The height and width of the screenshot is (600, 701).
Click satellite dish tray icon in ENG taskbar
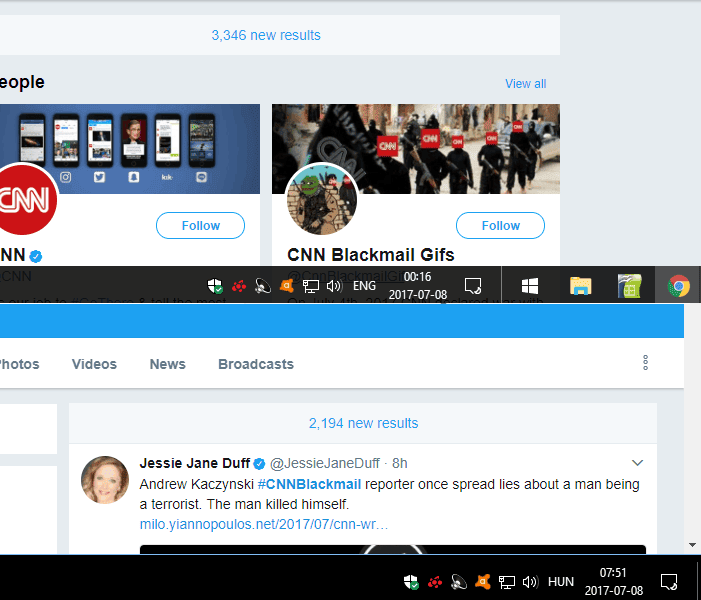click(x=263, y=286)
